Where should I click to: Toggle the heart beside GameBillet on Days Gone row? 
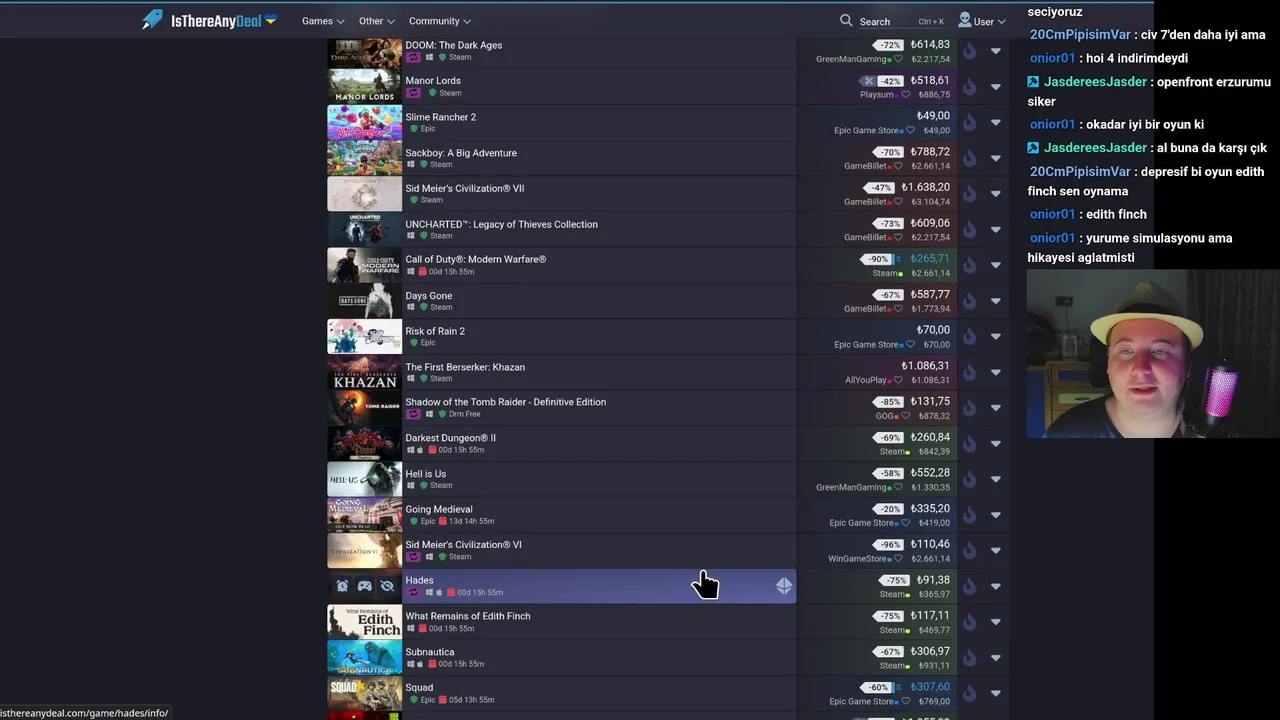898,309
